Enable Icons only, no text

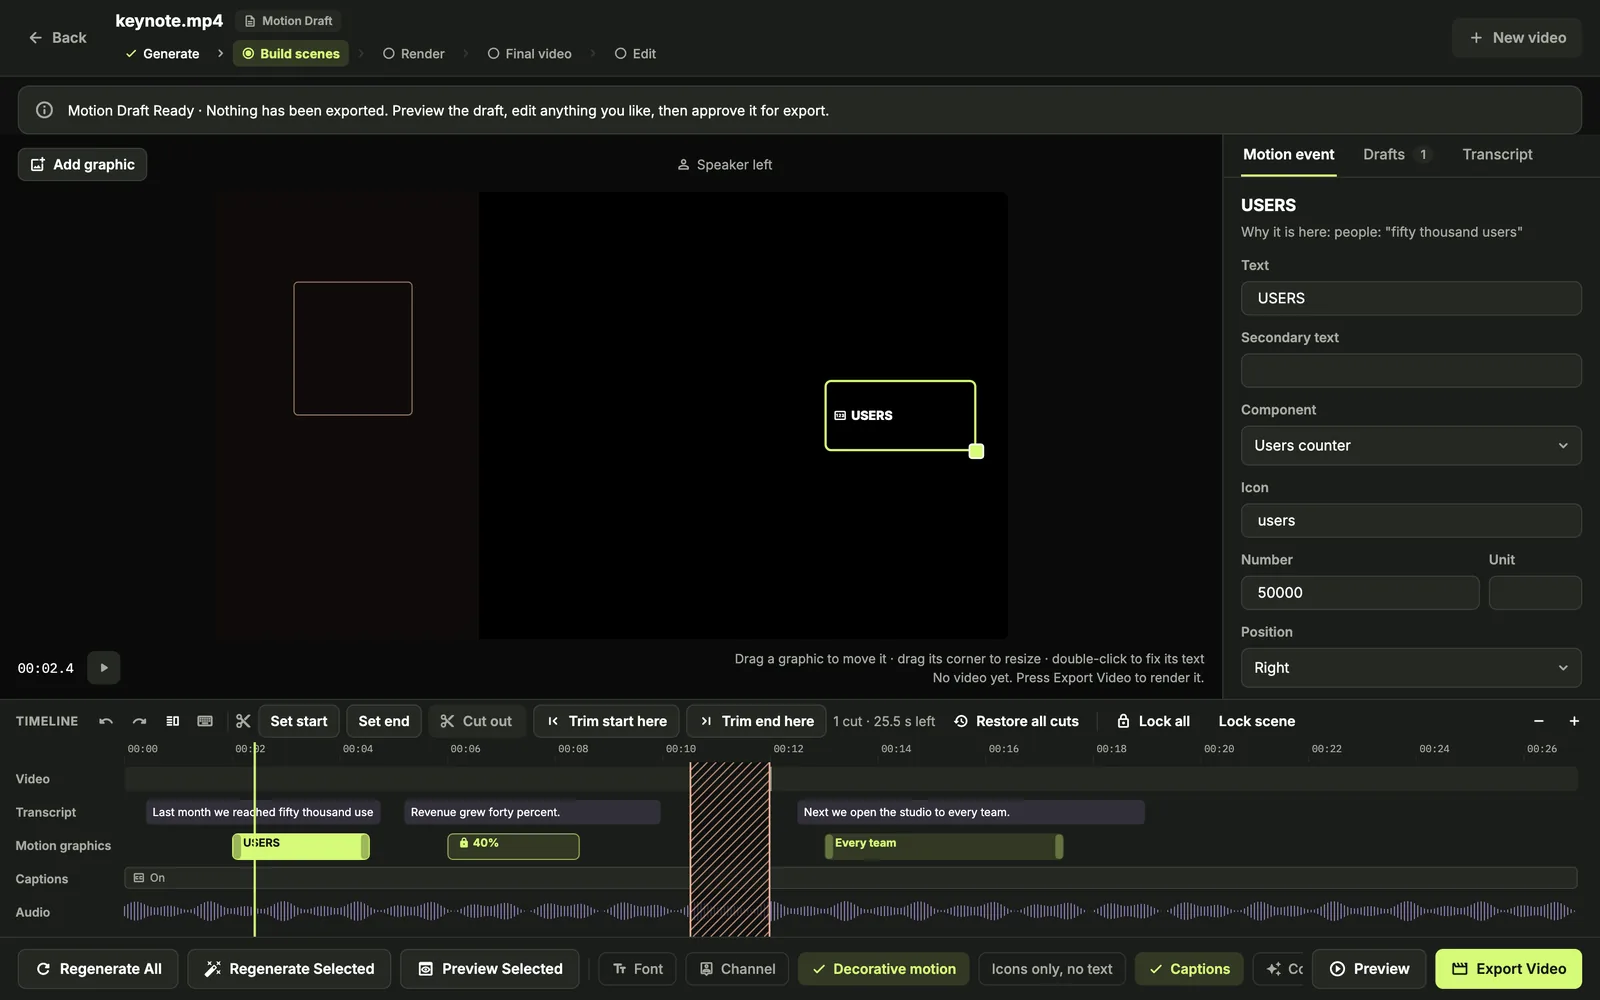[1052, 969]
